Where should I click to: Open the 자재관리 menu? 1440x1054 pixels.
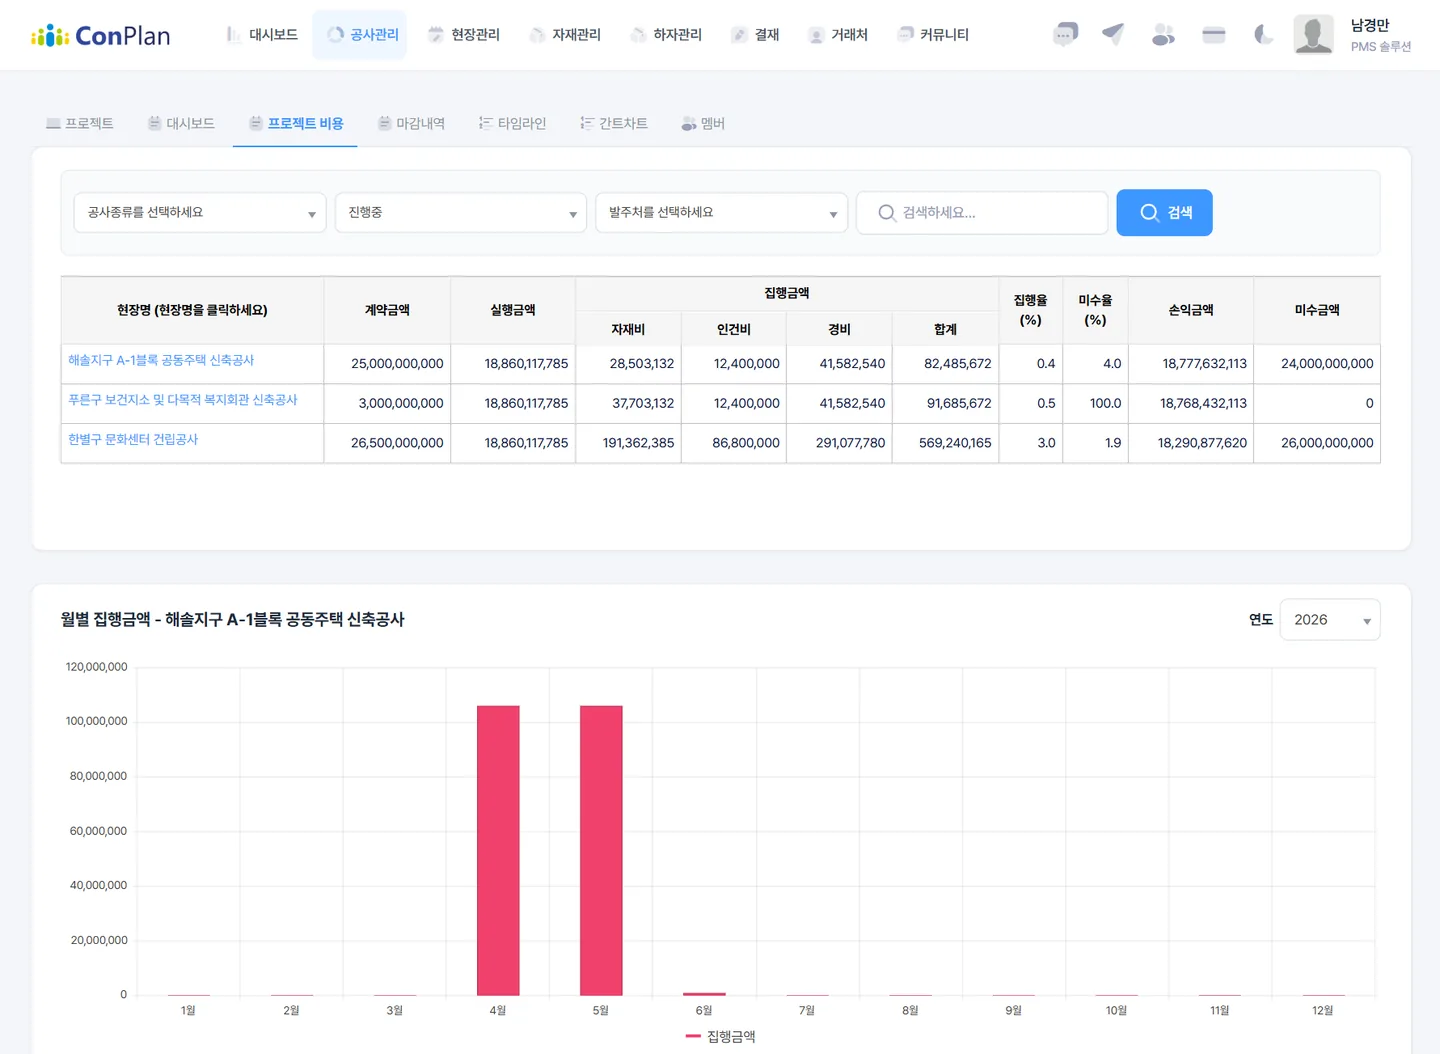tap(565, 35)
